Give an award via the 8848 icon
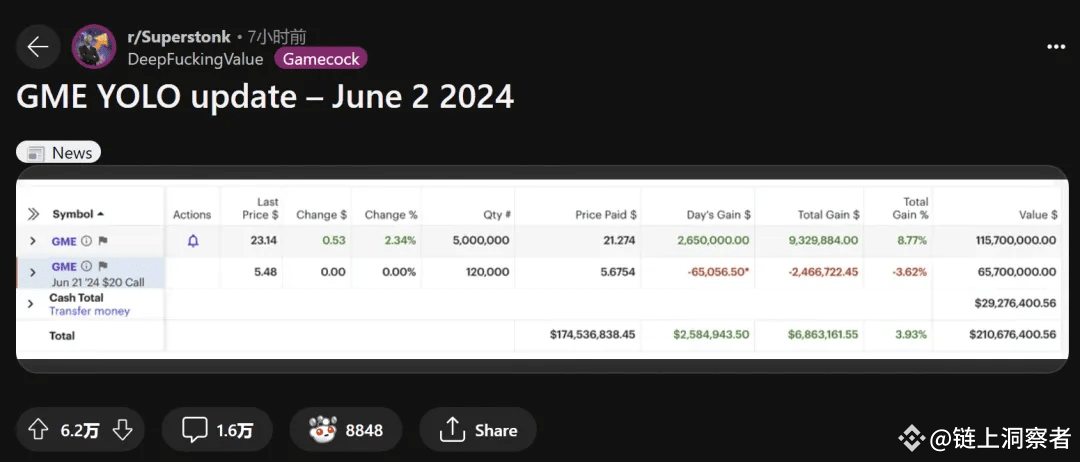The image size is (1080, 462). coord(345,430)
